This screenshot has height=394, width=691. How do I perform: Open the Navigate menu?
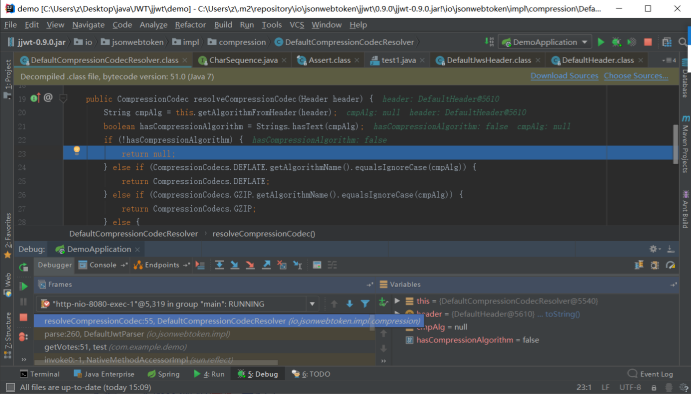89,25
